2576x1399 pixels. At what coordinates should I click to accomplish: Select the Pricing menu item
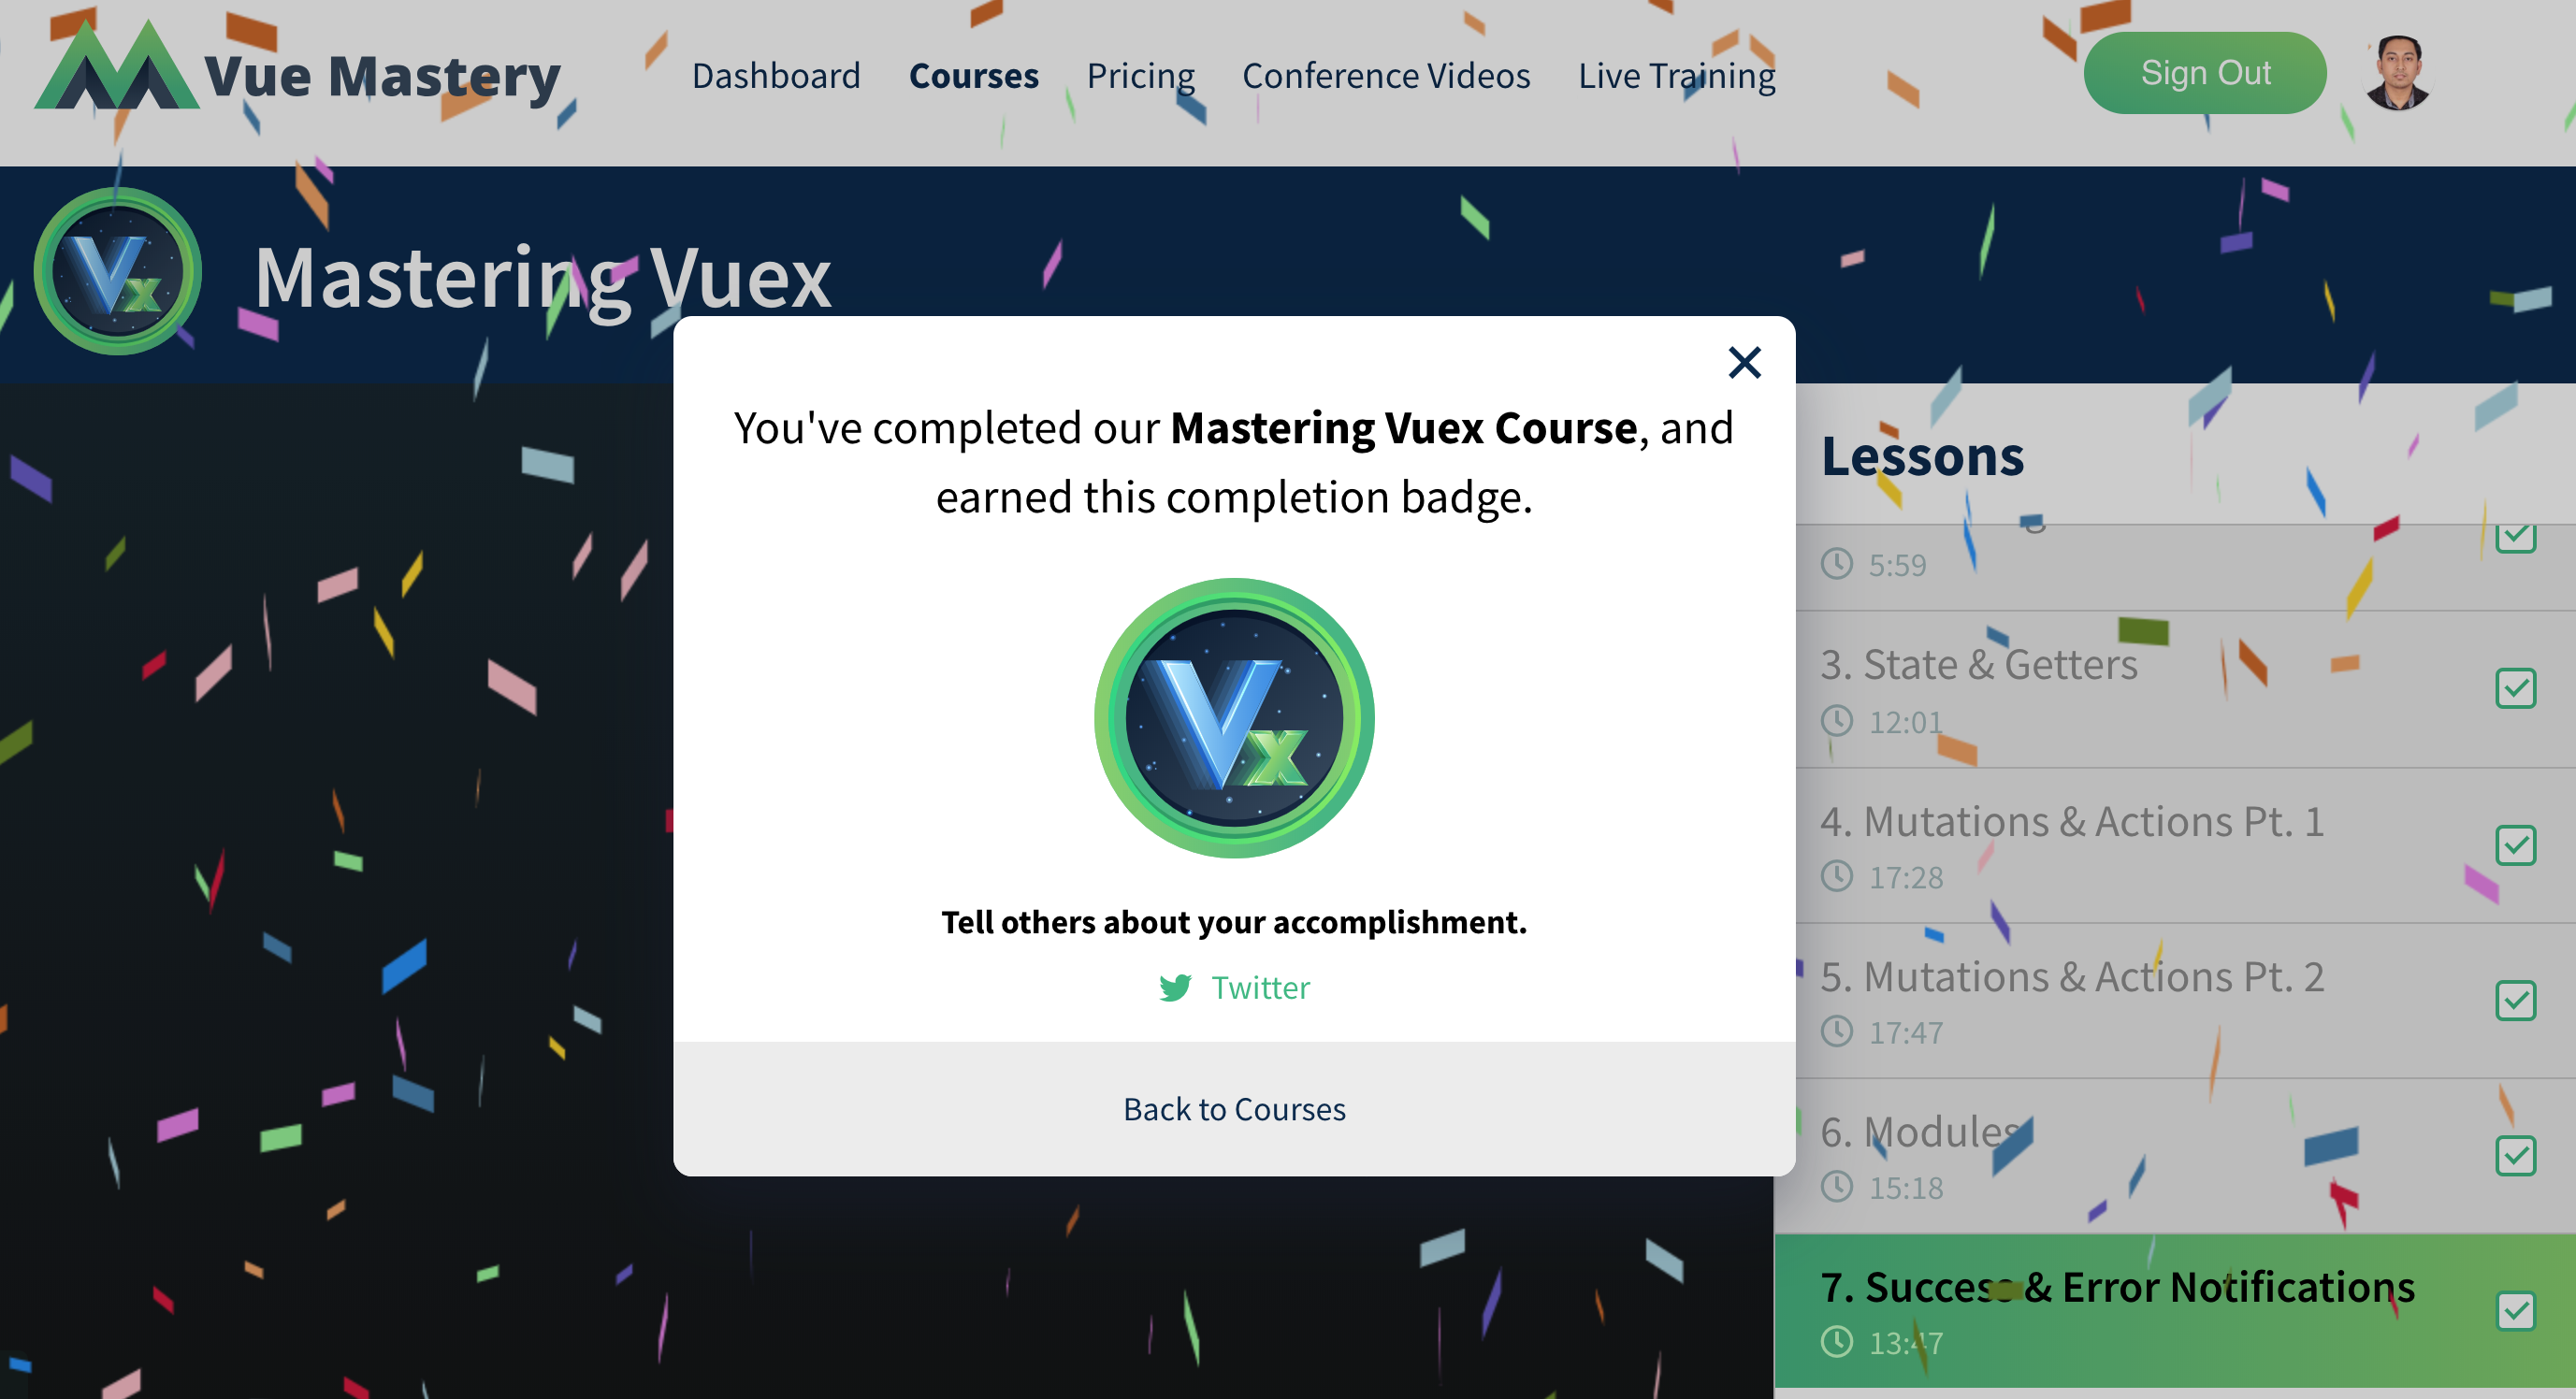(x=1139, y=74)
